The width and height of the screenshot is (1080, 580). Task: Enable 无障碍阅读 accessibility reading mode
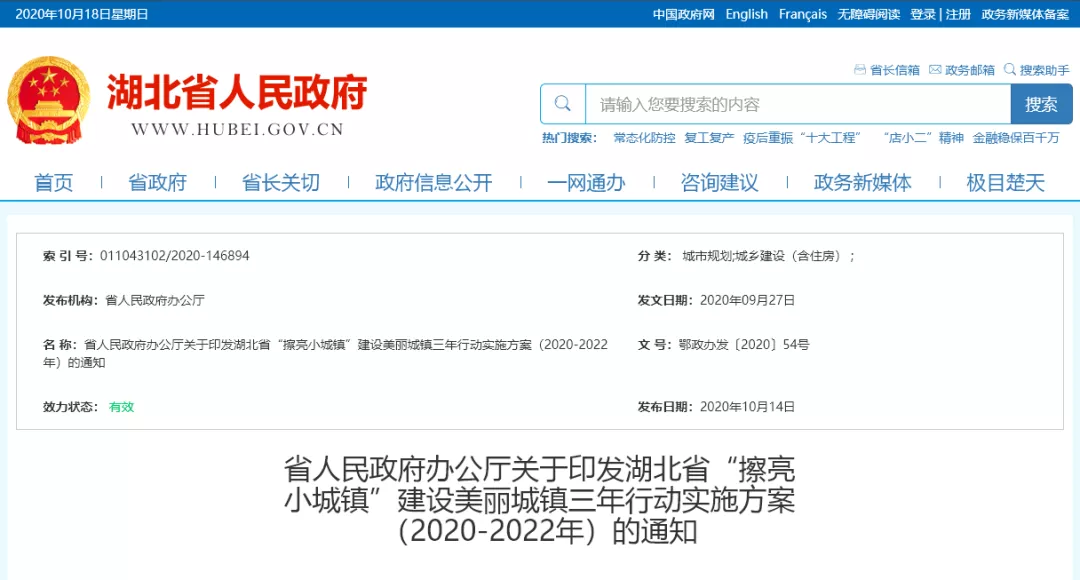point(868,14)
